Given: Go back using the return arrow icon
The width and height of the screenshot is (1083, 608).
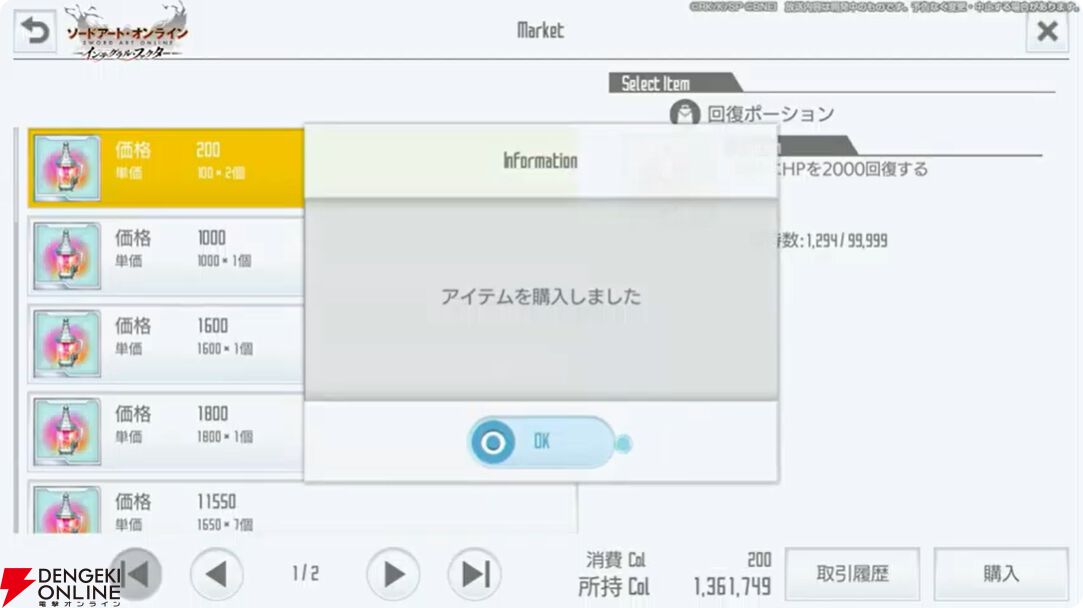Looking at the screenshot, I should [35, 32].
